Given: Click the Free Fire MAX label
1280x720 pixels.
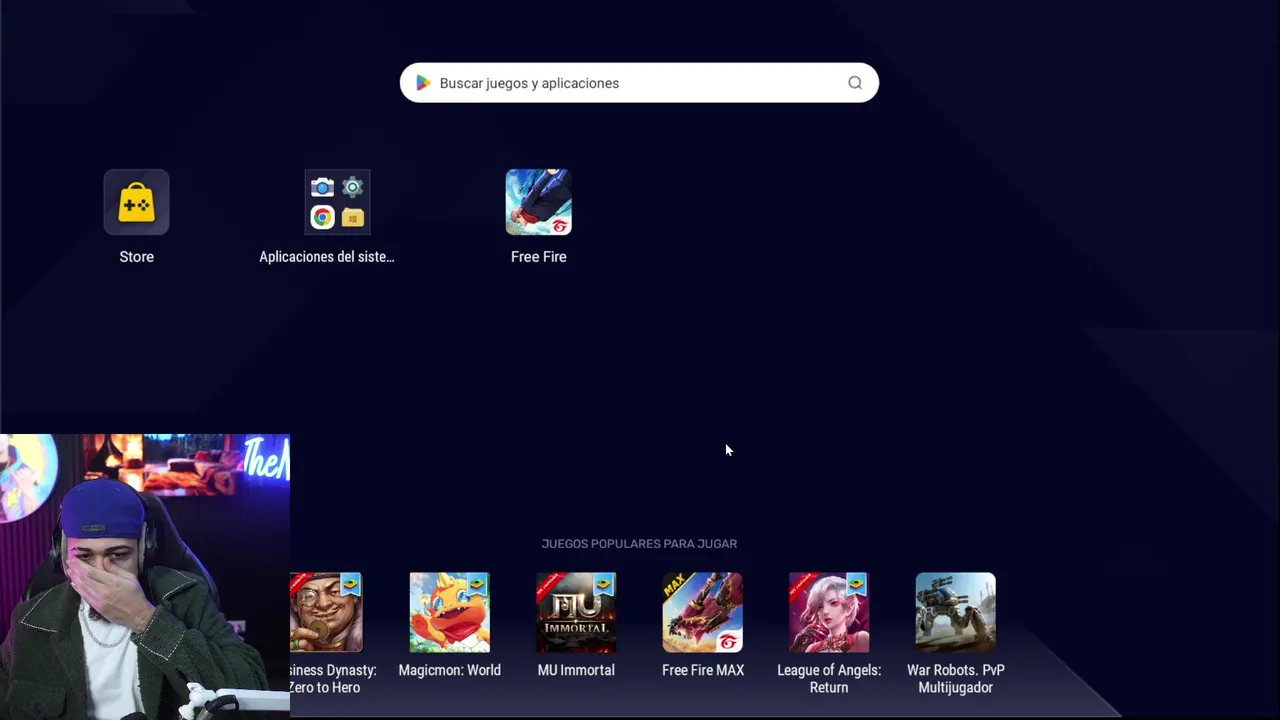Looking at the screenshot, I should pos(703,670).
